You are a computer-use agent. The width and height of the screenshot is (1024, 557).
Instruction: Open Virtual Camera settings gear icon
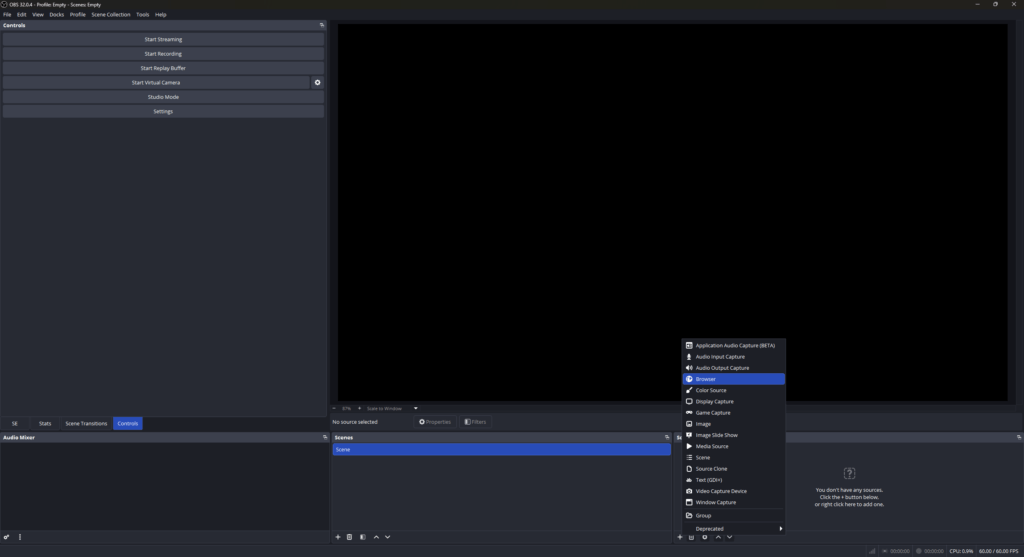(317, 83)
